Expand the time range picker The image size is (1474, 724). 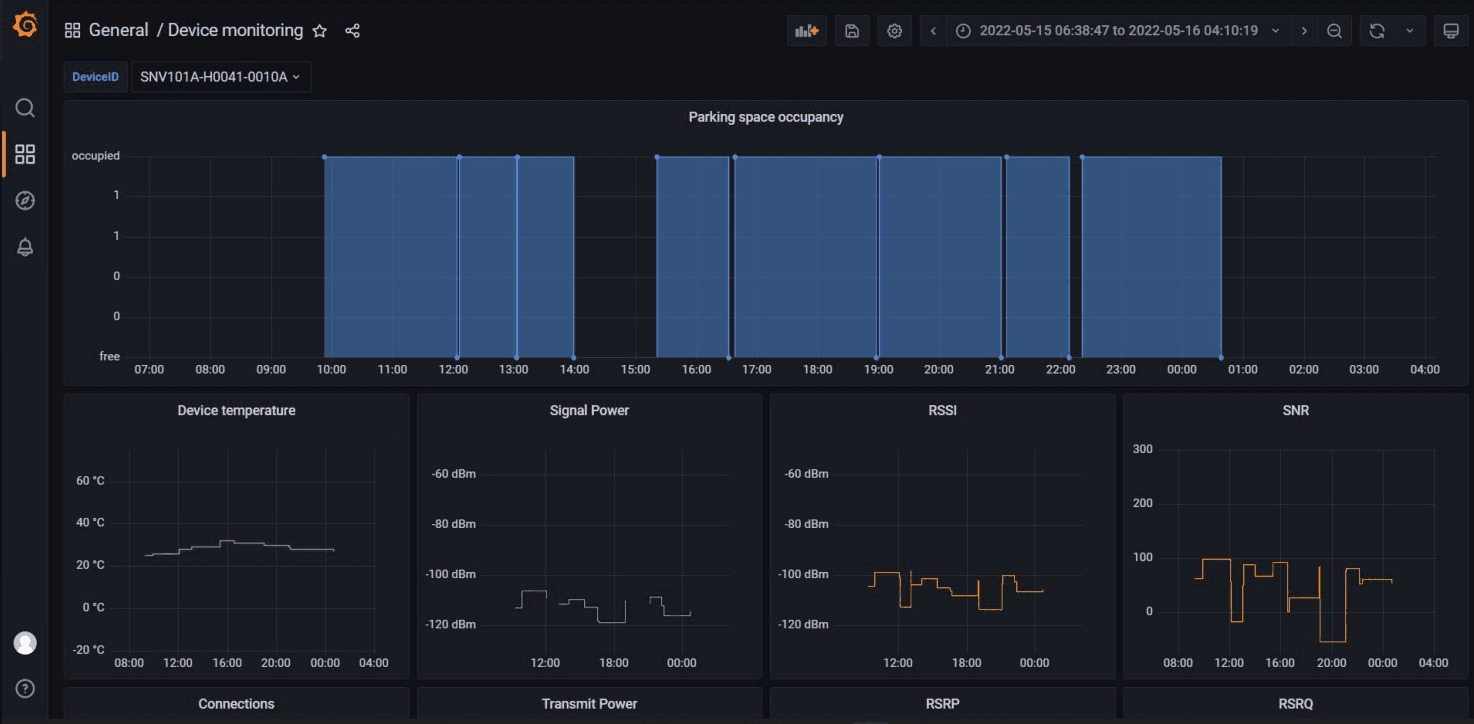point(1117,30)
